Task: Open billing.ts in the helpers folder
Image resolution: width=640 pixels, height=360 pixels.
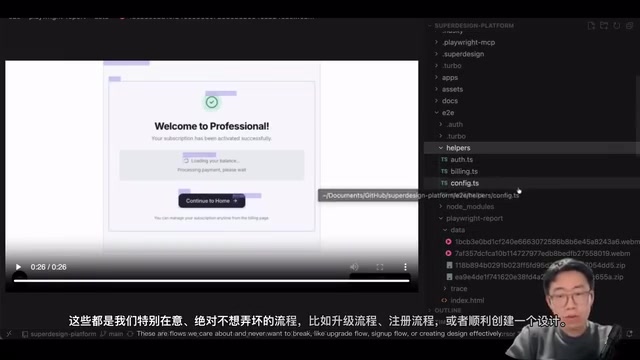Action: pyautogui.click(x=464, y=171)
